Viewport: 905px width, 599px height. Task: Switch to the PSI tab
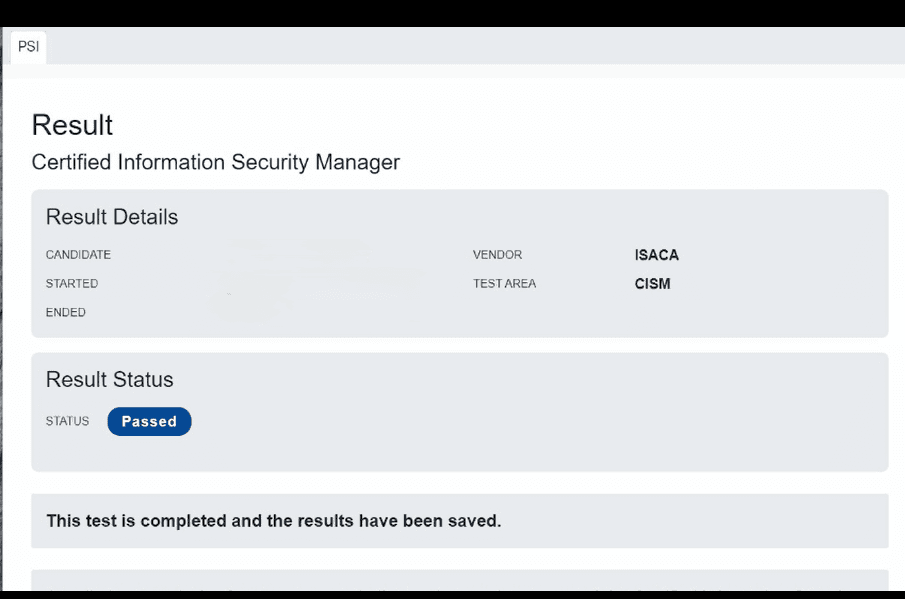click(x=28, y=47)
